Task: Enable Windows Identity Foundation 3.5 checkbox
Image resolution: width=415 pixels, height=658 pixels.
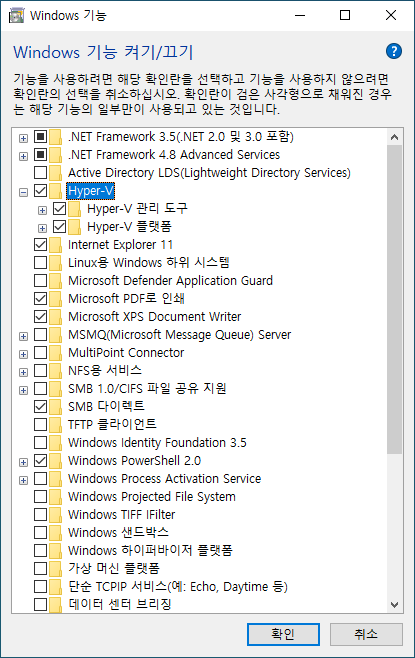Action: [40, 442]
